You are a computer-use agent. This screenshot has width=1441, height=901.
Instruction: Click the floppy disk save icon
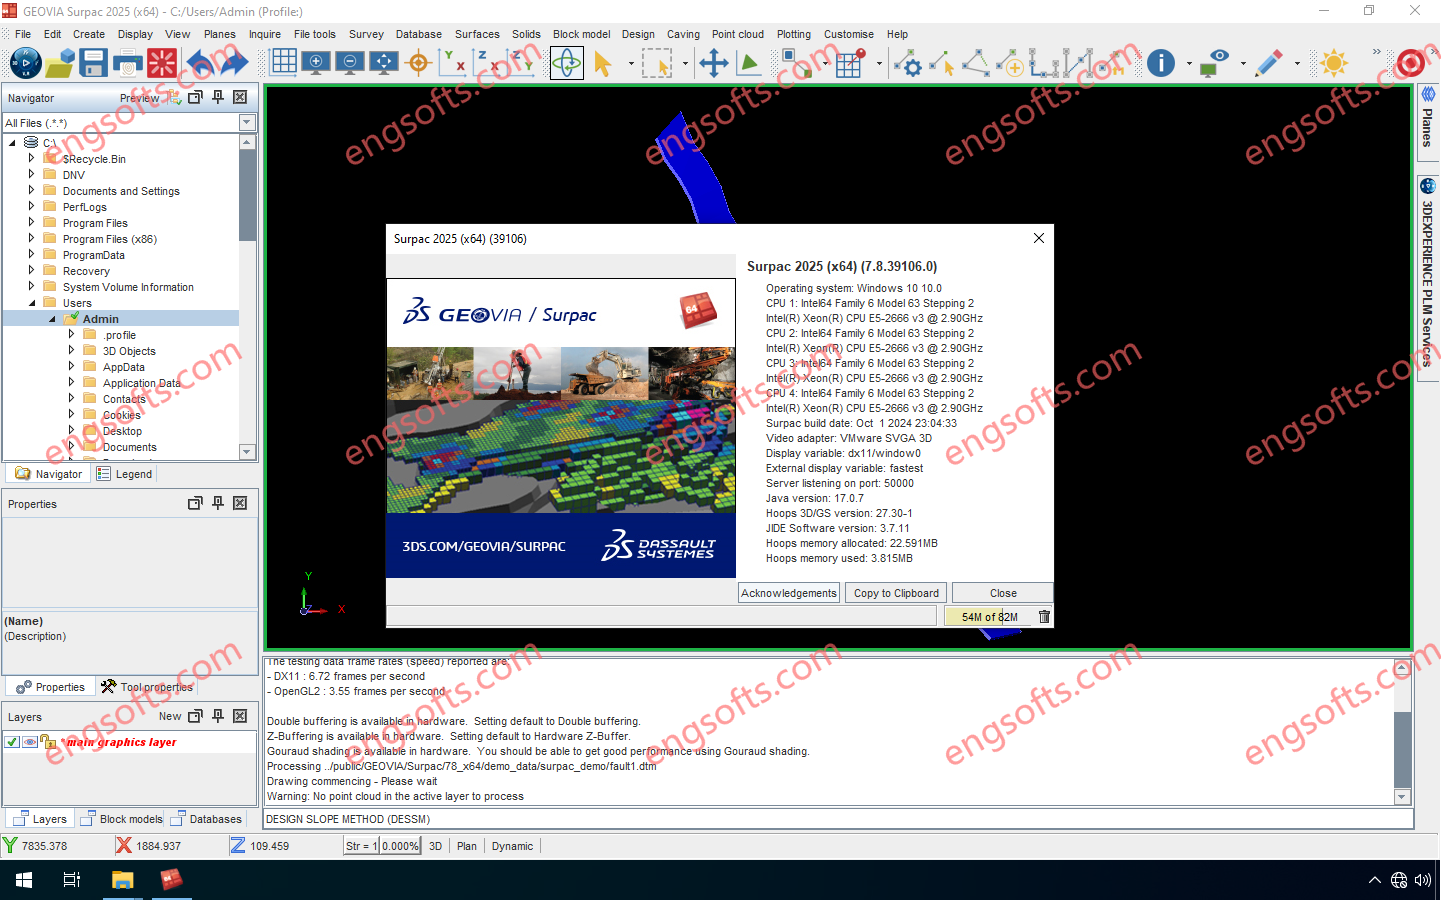click(93, 63)
